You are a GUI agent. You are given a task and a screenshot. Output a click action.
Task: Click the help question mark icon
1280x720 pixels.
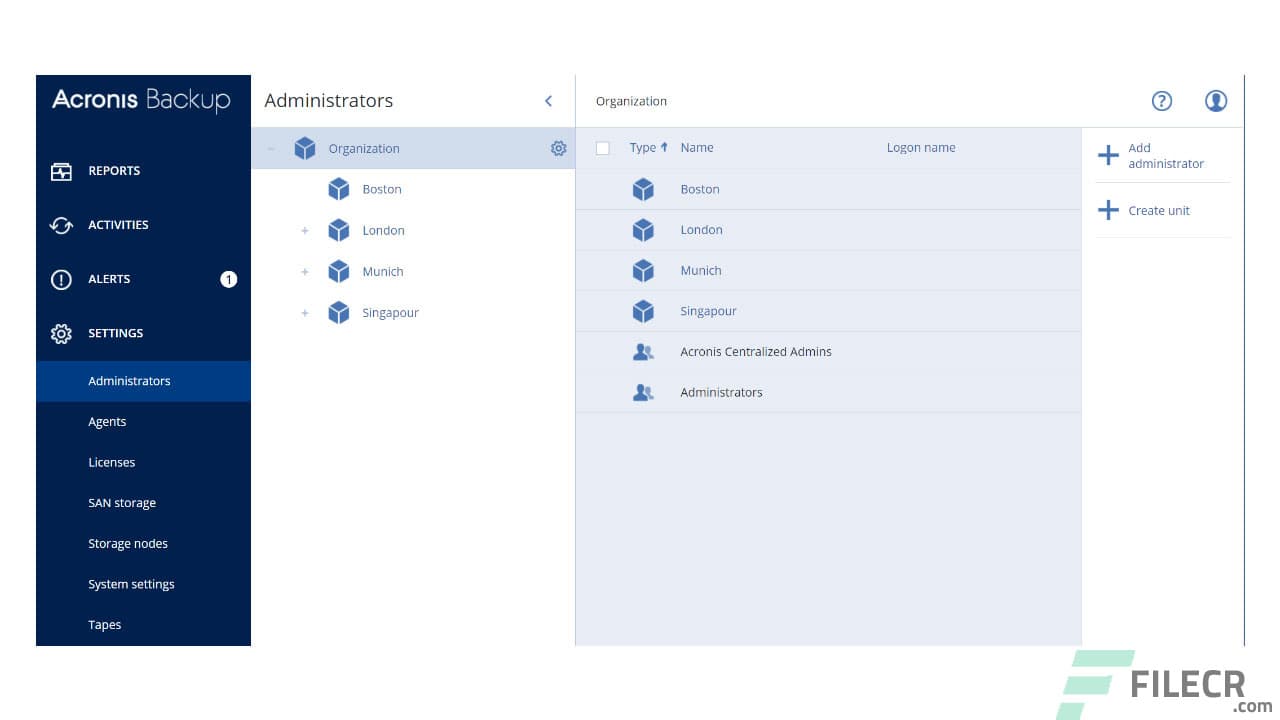tap(1162, 100)
